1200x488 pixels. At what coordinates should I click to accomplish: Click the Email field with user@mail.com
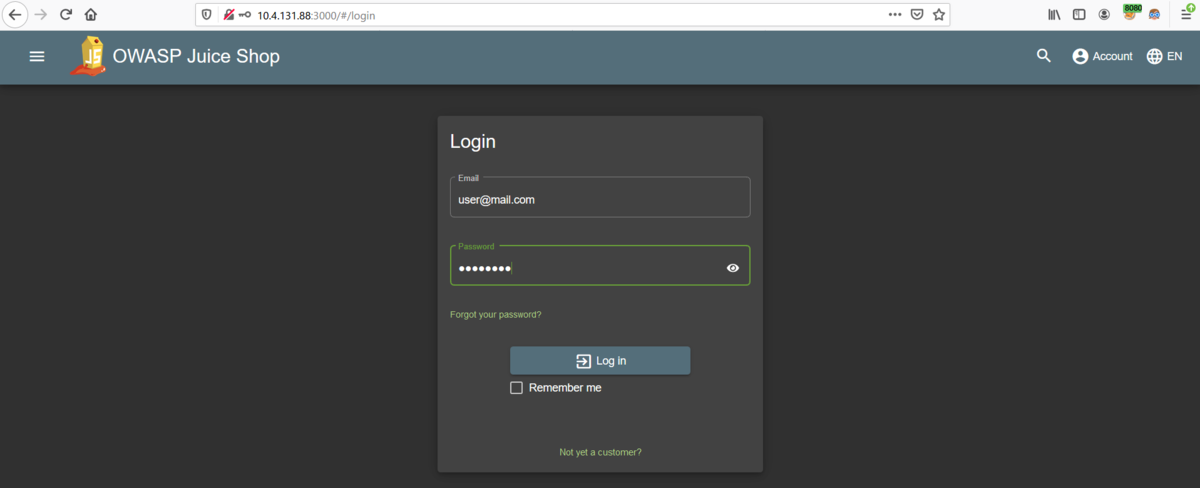tap(600, 197)
